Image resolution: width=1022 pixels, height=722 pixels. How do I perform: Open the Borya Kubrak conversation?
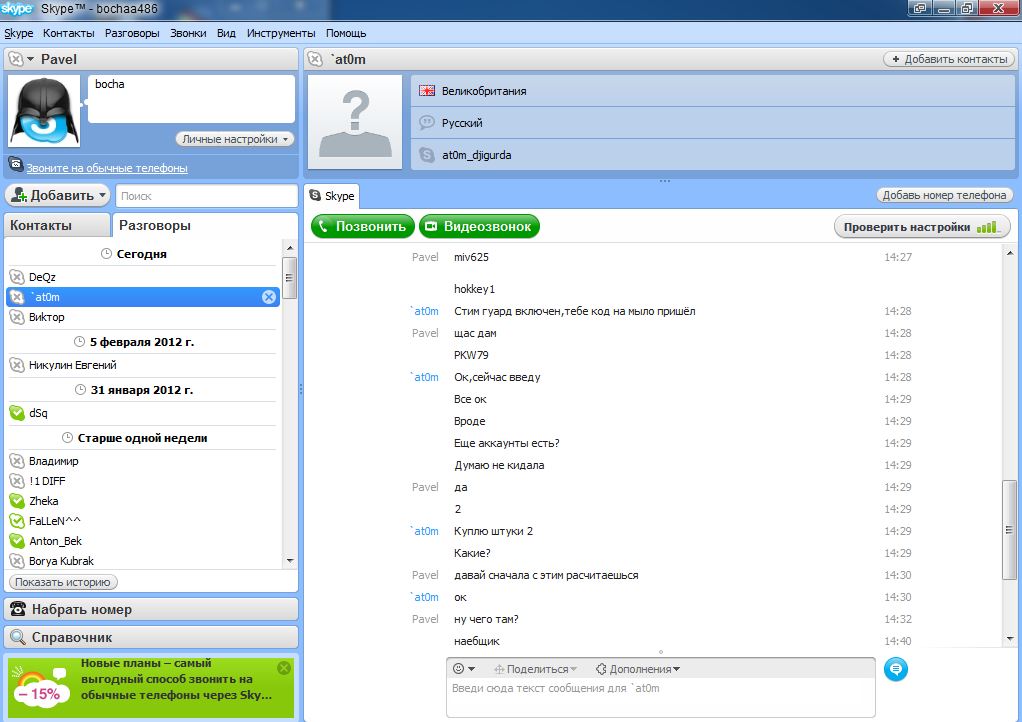click(x=143, y=561)
